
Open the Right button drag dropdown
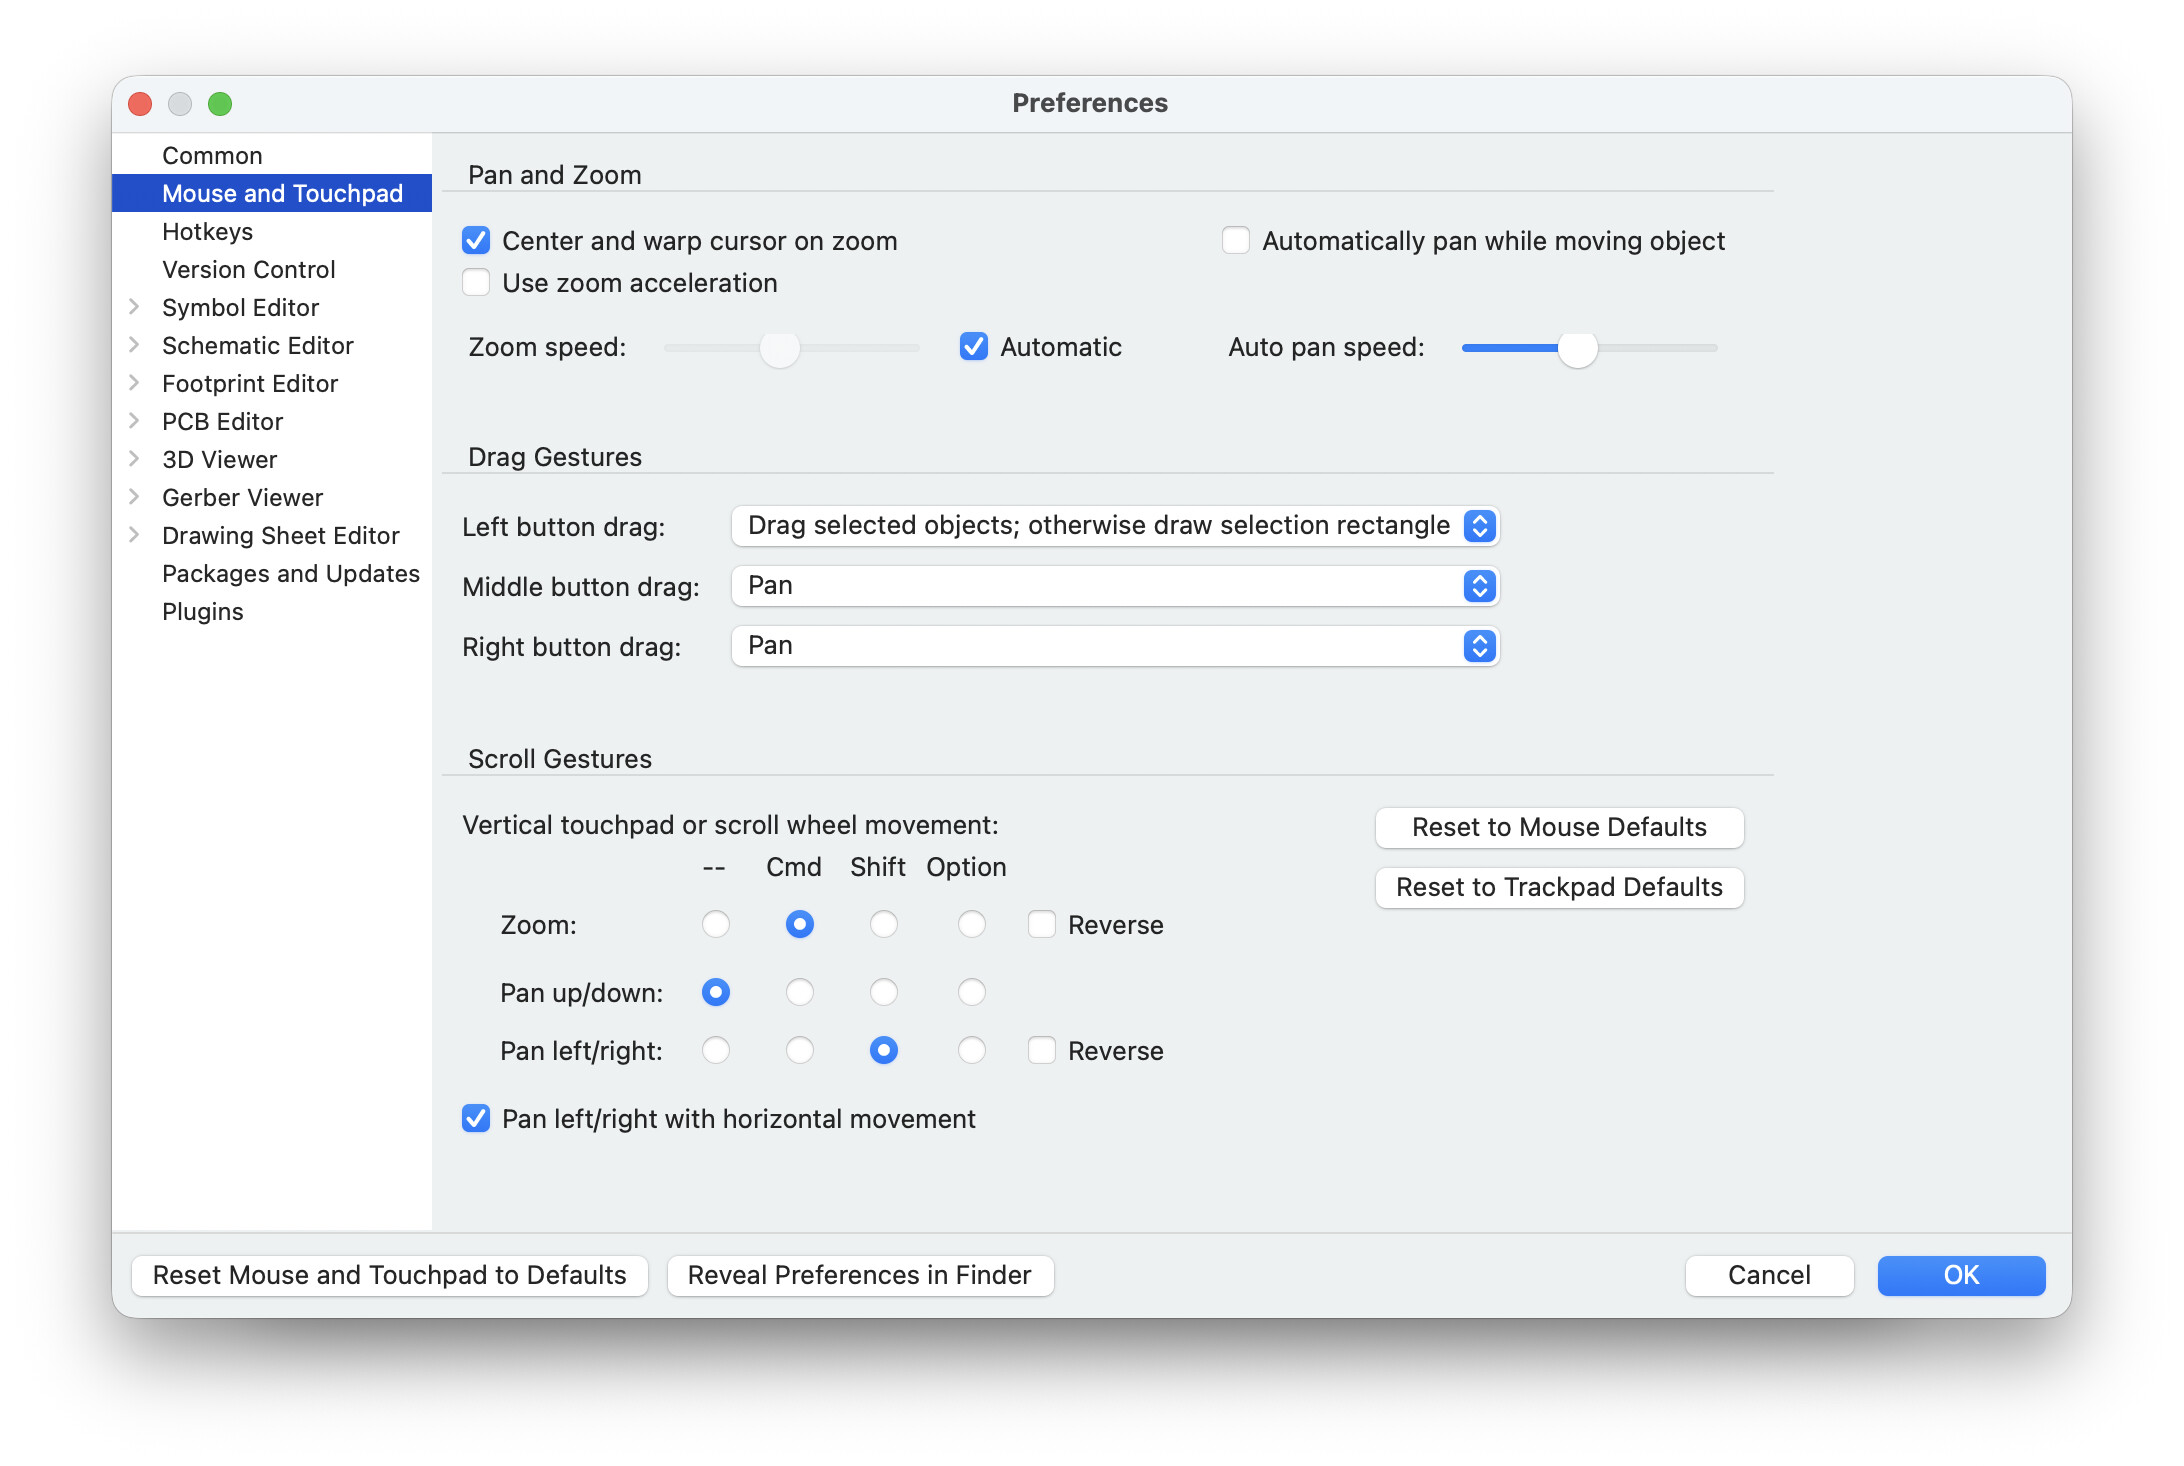(x=1114, y=646)
